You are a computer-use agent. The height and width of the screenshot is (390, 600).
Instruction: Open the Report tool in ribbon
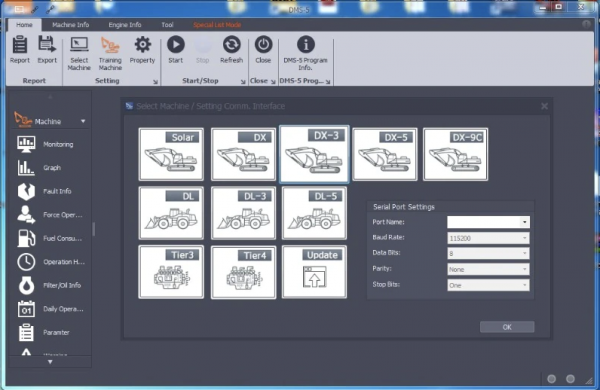20,50
